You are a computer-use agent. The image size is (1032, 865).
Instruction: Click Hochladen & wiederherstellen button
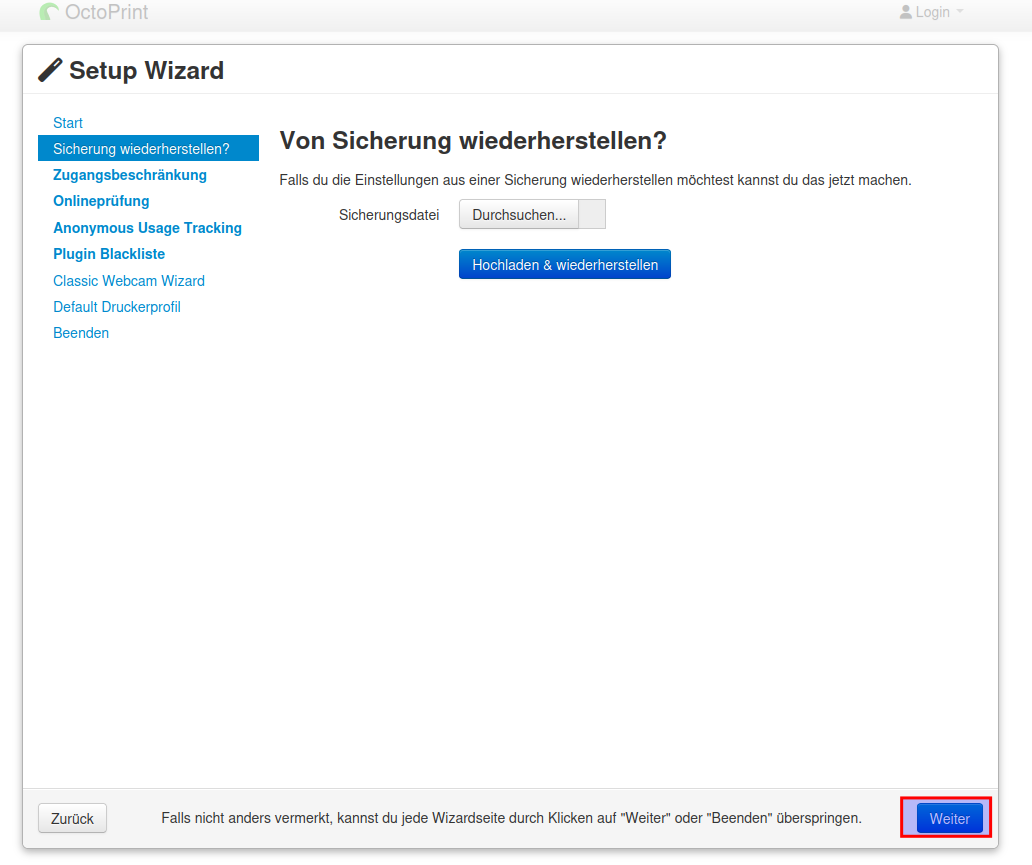click(x=565, y=265)
